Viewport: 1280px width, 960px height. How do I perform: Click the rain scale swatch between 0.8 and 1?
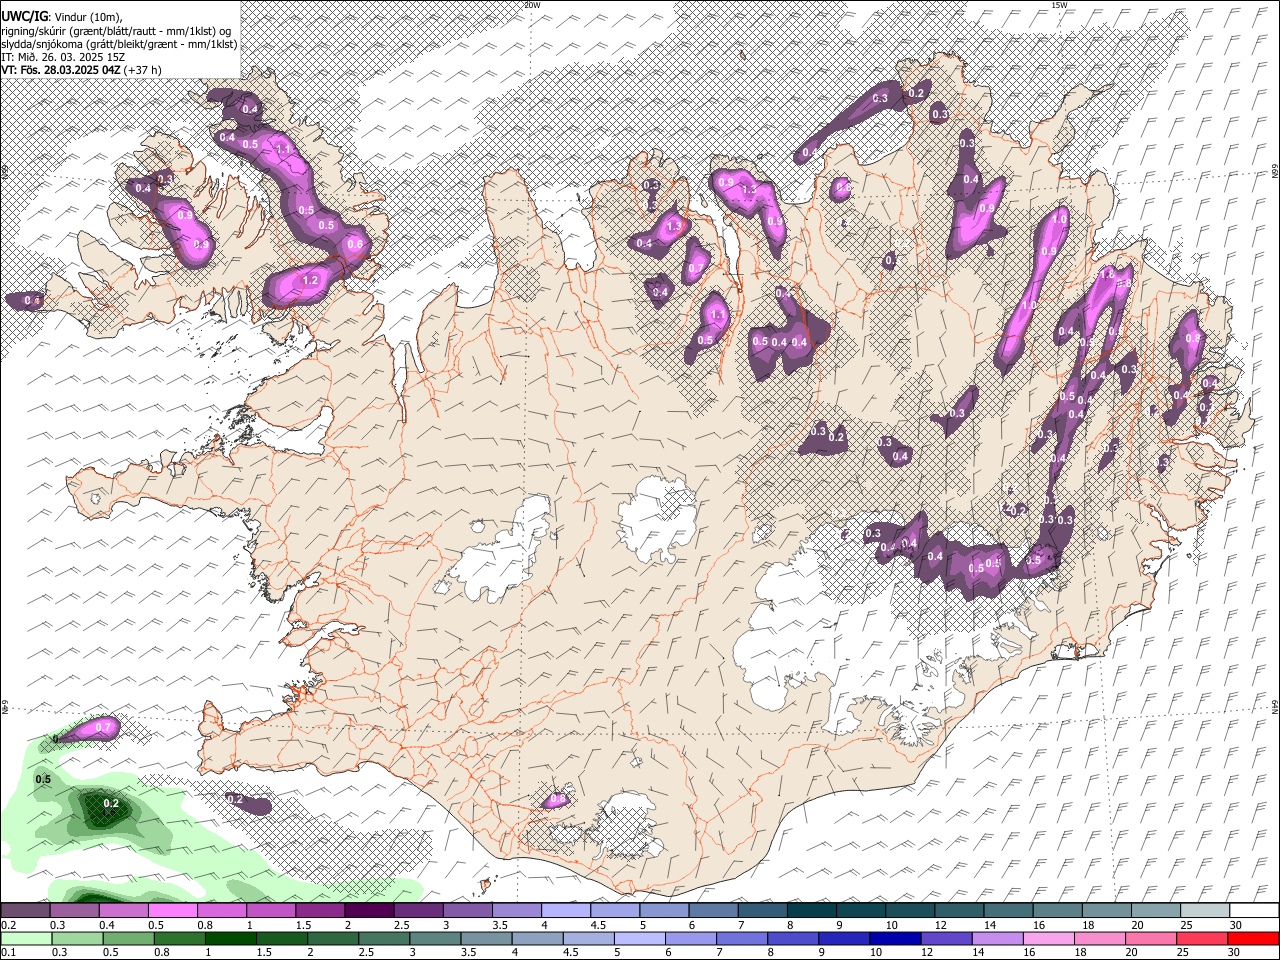(179, 938)
